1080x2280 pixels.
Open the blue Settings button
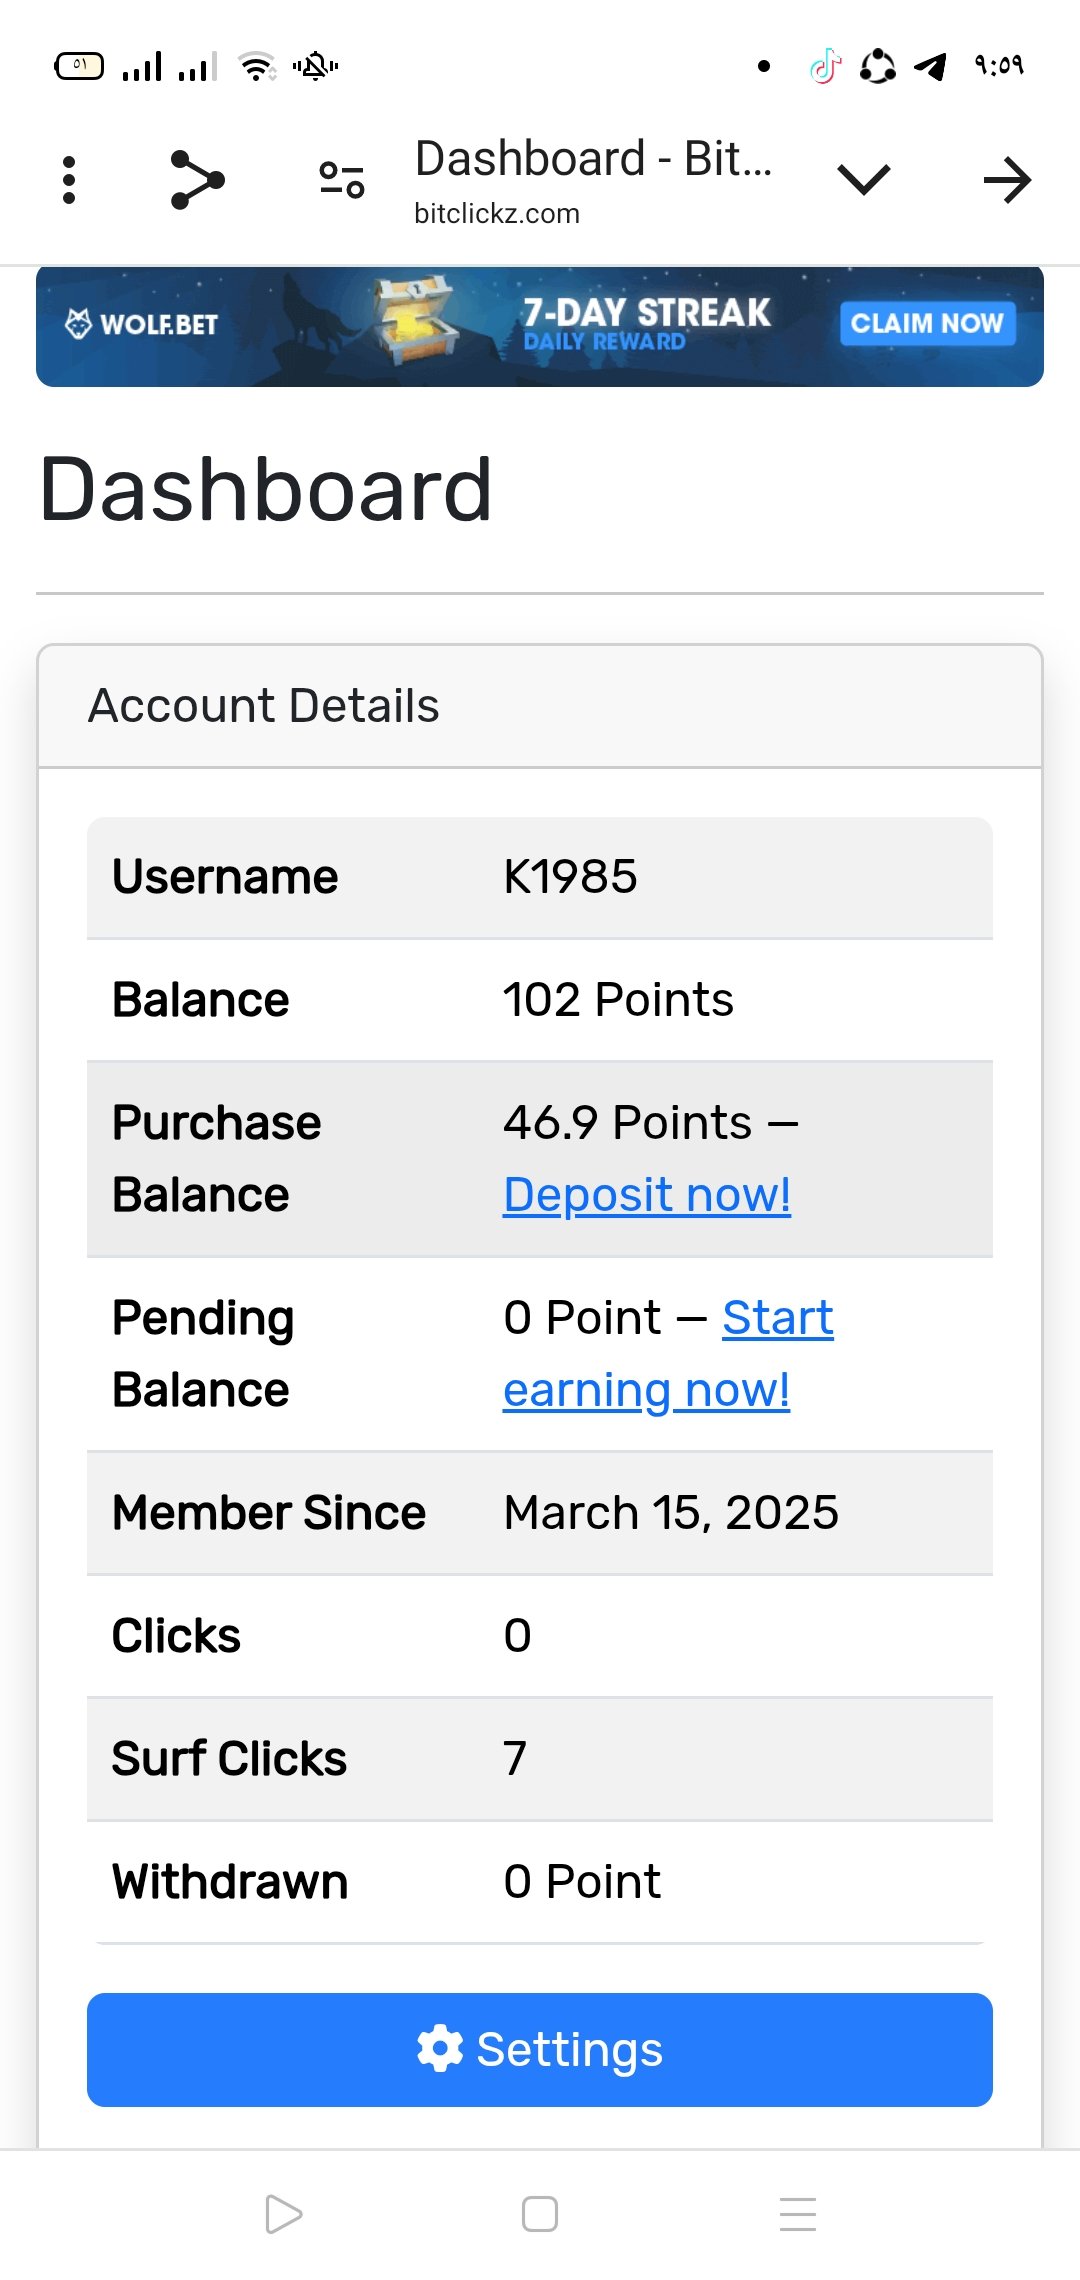540,2050
